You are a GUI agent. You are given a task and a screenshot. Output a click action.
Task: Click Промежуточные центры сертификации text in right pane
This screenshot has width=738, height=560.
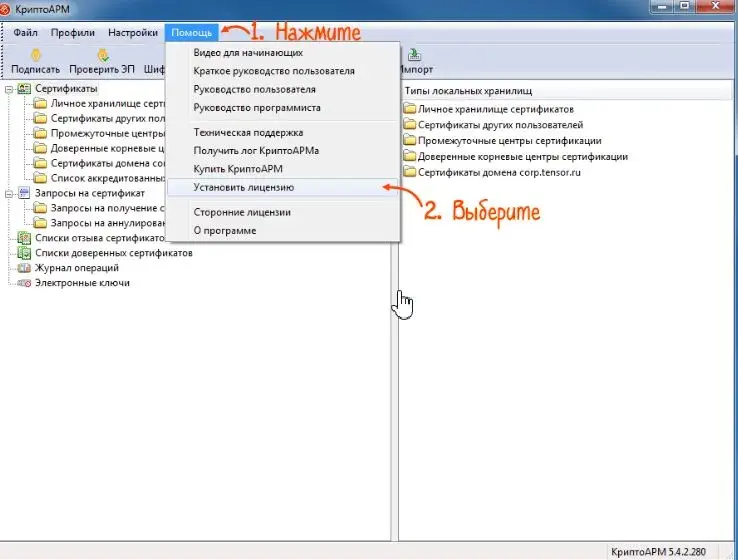point(509,141)
